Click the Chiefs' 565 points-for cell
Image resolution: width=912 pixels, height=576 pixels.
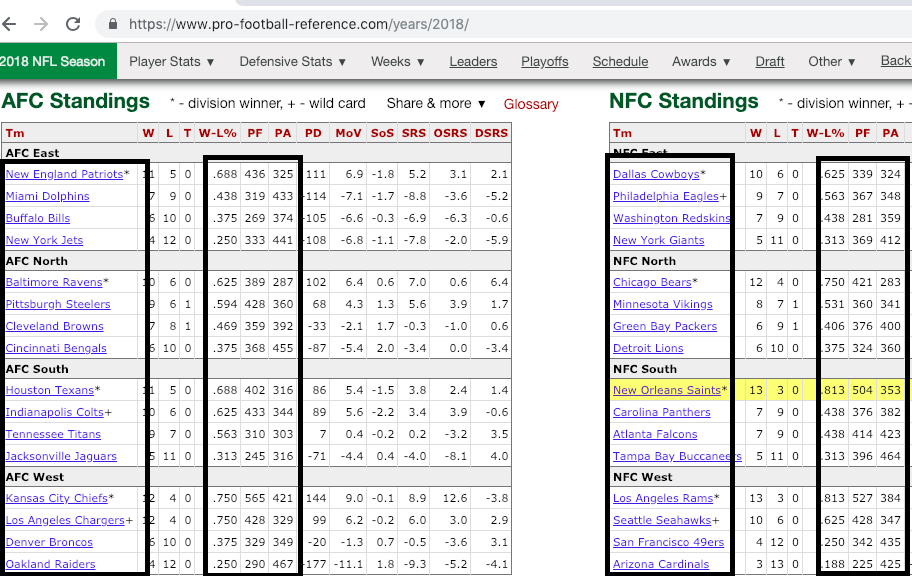click(255, 499)
